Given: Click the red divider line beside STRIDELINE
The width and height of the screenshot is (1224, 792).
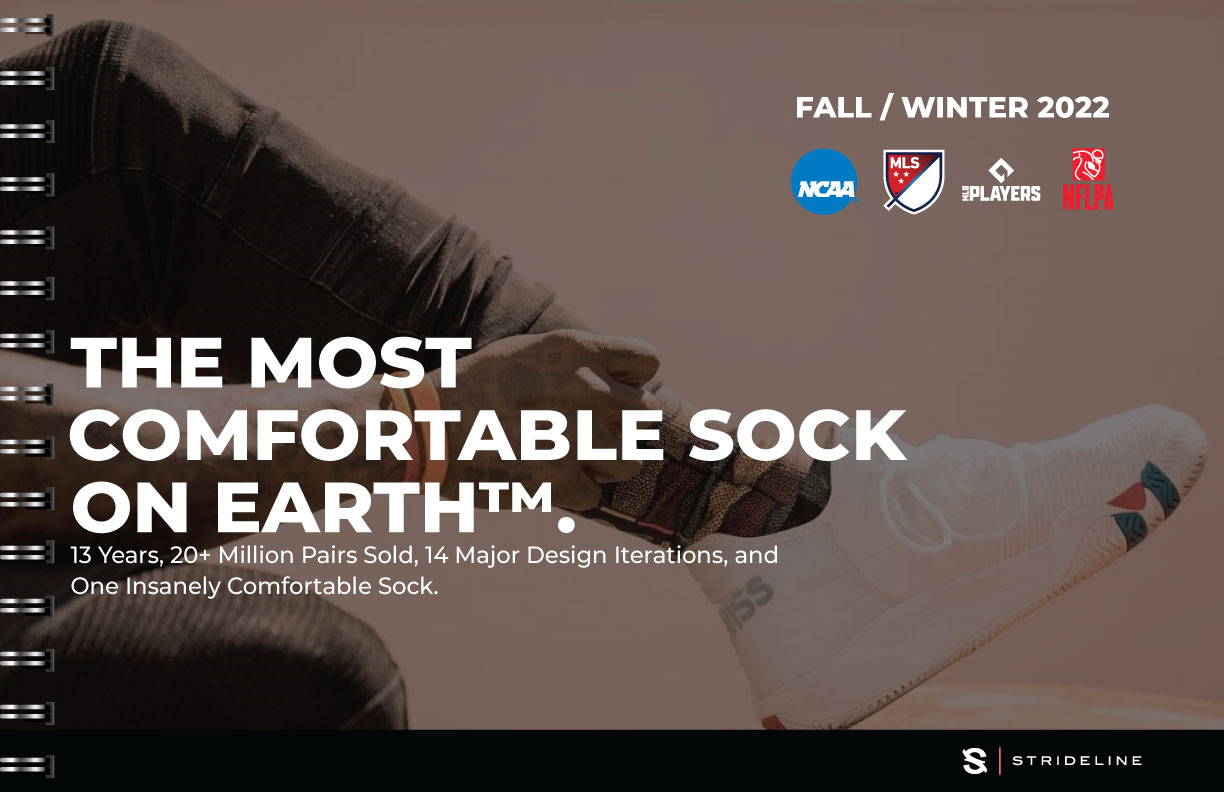Looking at the screenshot, I should (x=999, y=761).
